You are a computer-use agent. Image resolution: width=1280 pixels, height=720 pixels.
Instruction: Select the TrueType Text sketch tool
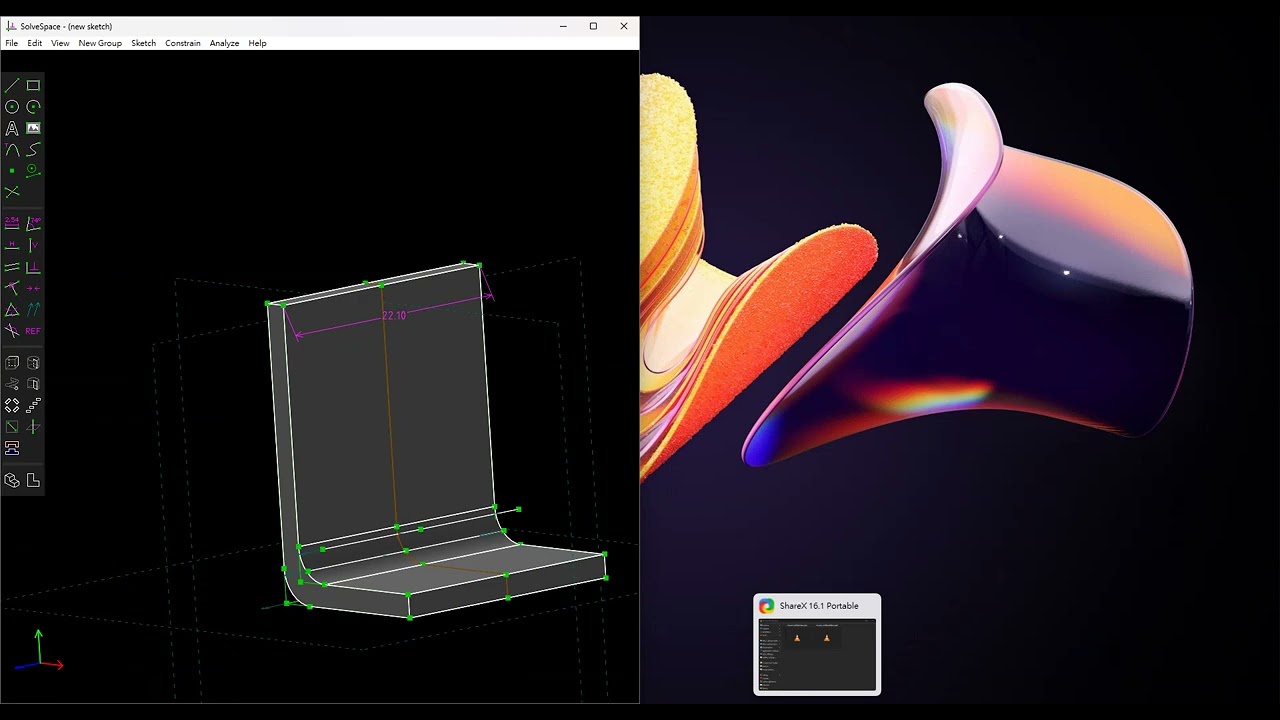tap(12, 128)
